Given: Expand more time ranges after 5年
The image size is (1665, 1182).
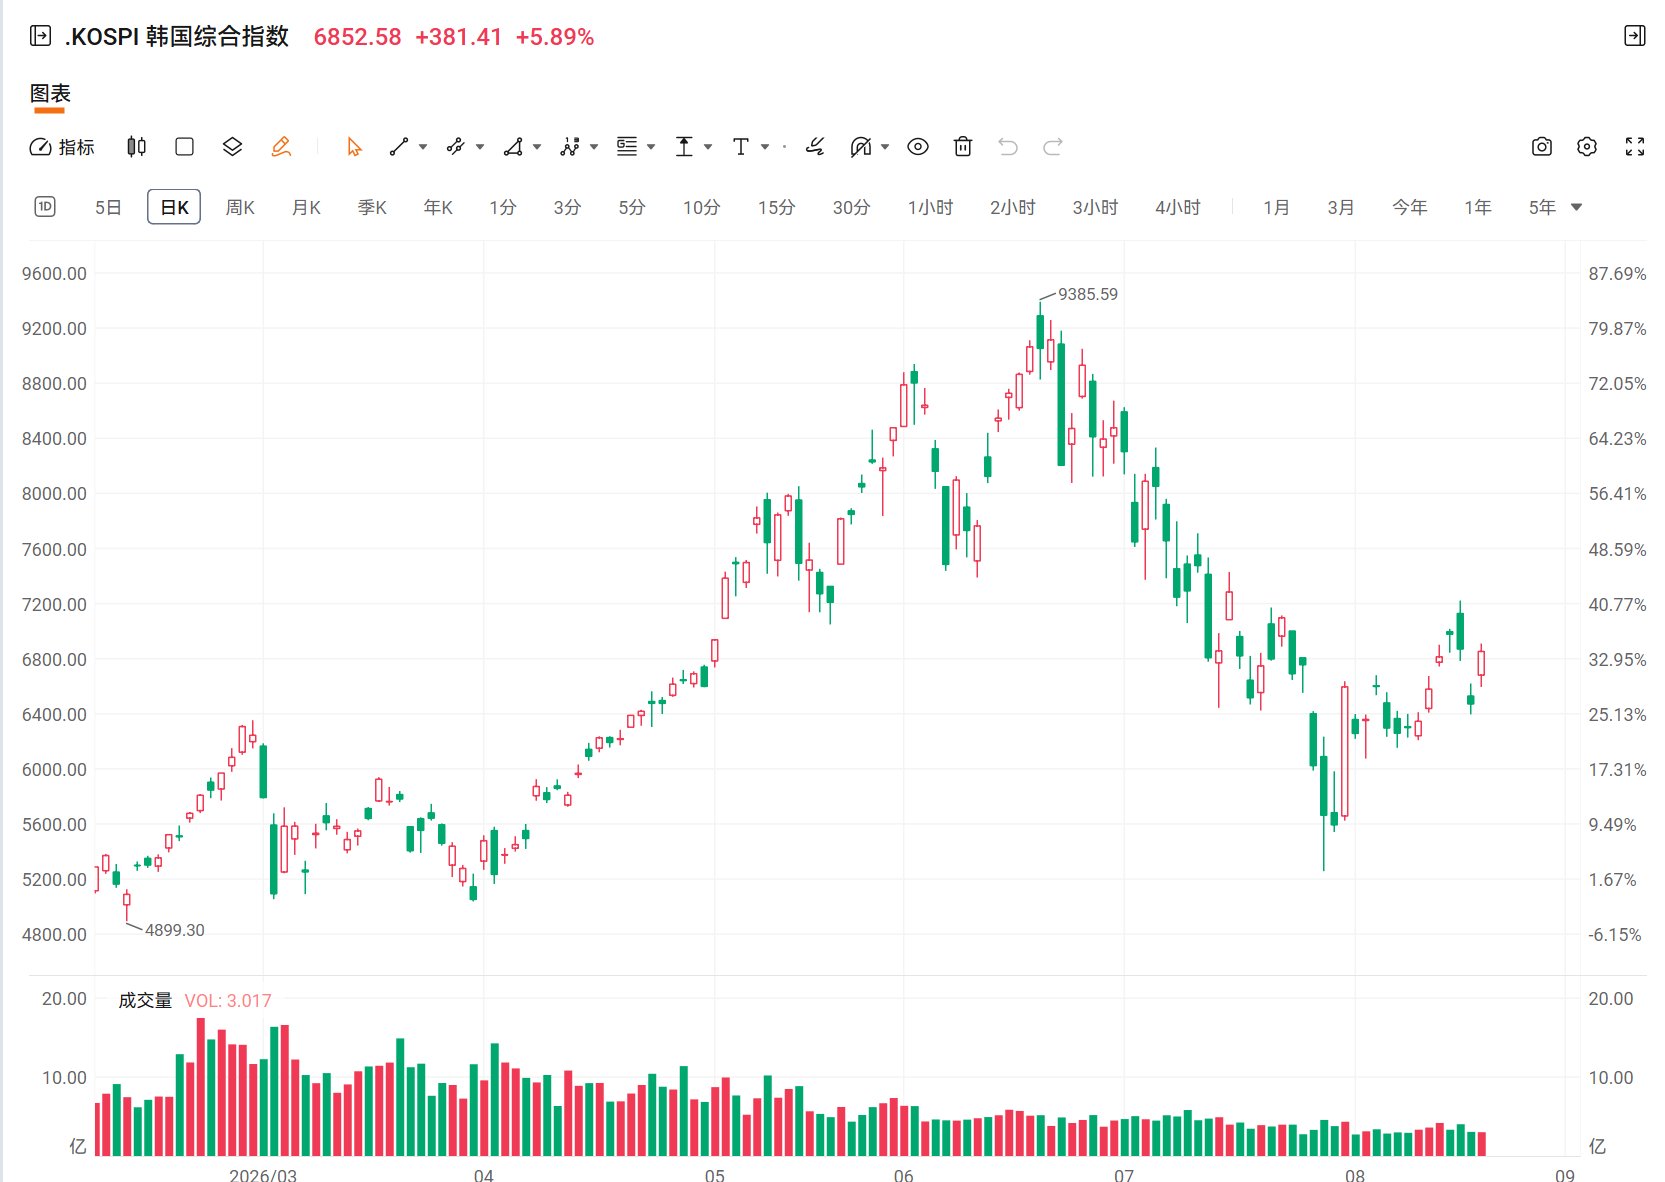Looking at the screenshot, I should coord(1577,207).
